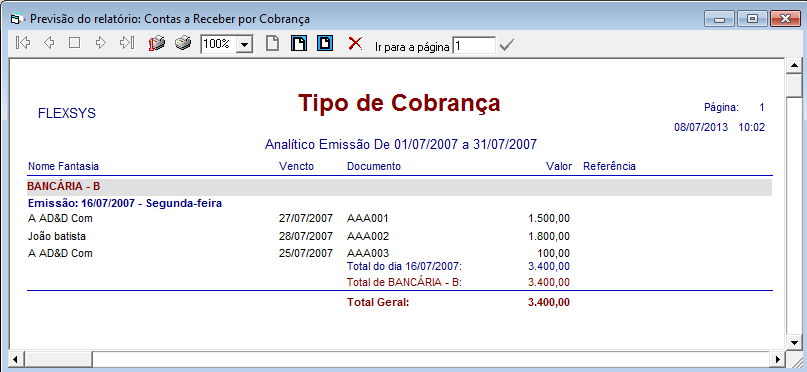Click document AAA003

[367, 253]
